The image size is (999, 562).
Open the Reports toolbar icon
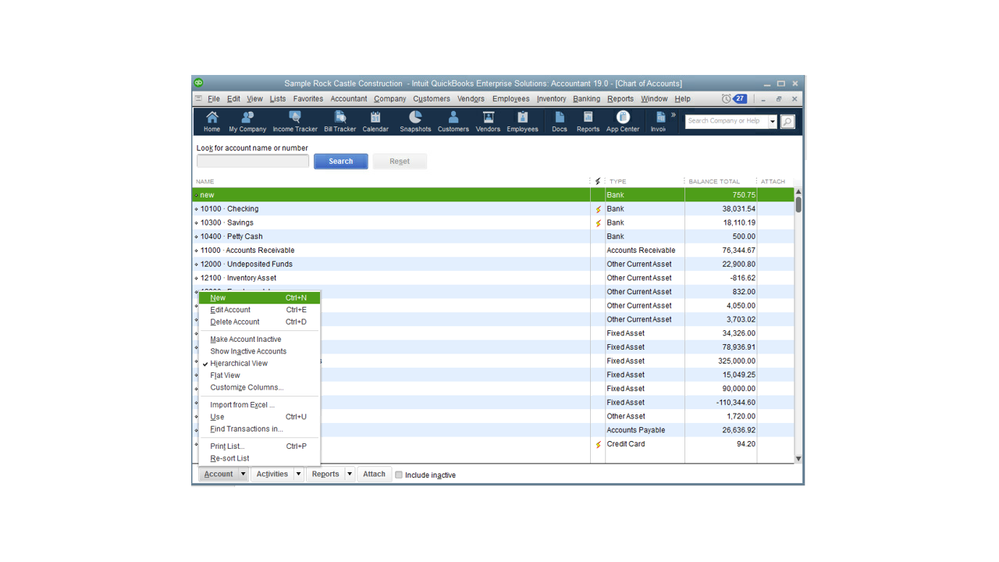587,121
